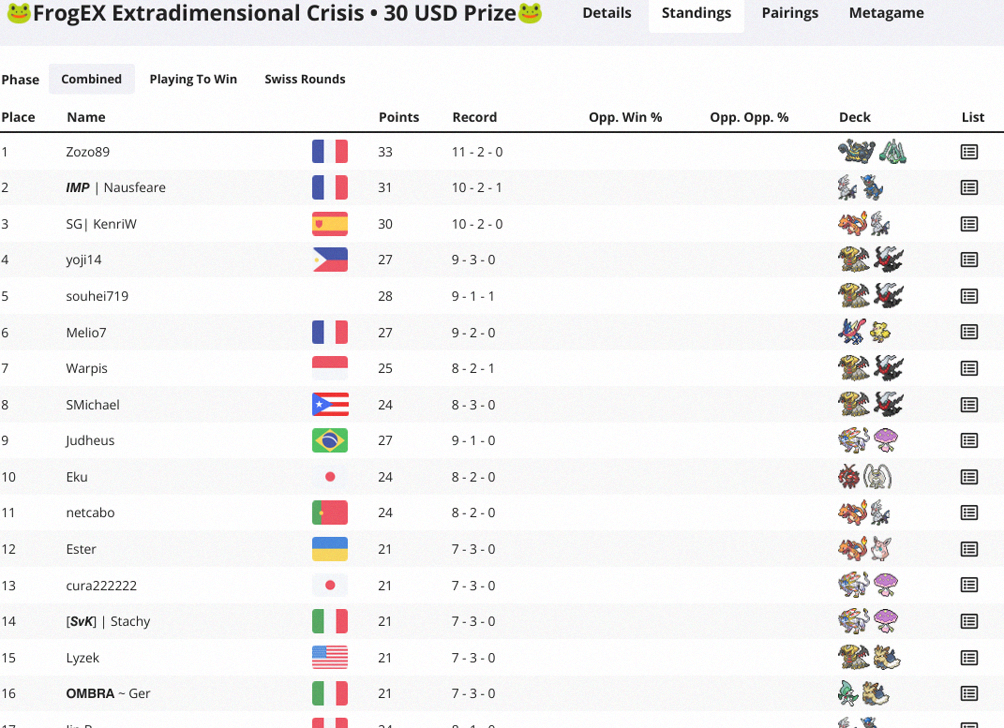
Task: Open KenriW's deck list icon
Action: click(x=969, y=224)
